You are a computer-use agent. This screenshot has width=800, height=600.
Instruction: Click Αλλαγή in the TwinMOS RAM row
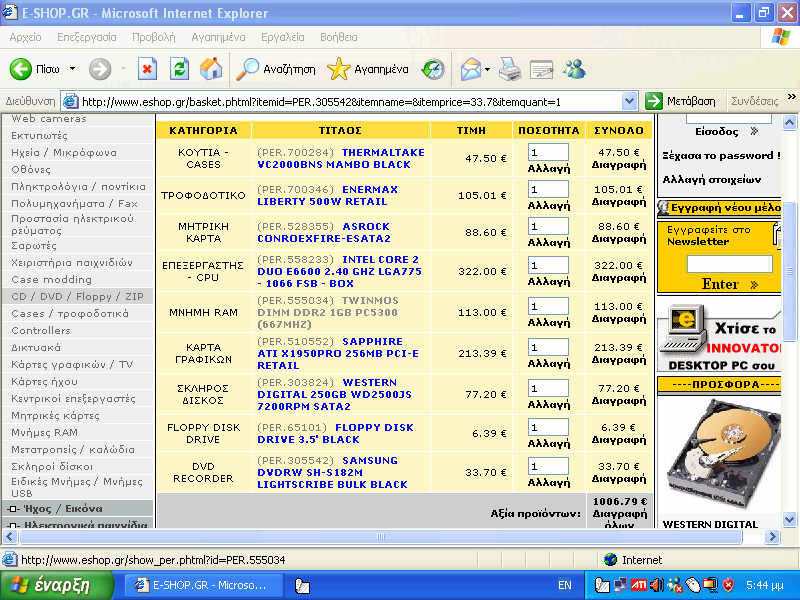548,322
